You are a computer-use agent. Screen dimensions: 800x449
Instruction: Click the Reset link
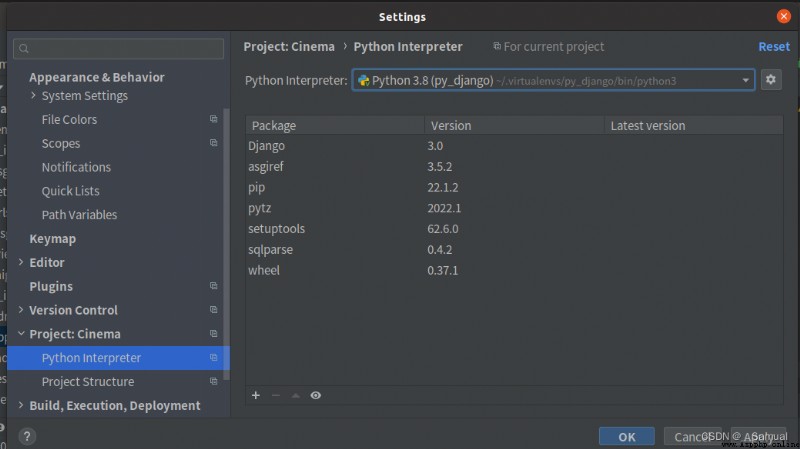click(x=774, y=46)
